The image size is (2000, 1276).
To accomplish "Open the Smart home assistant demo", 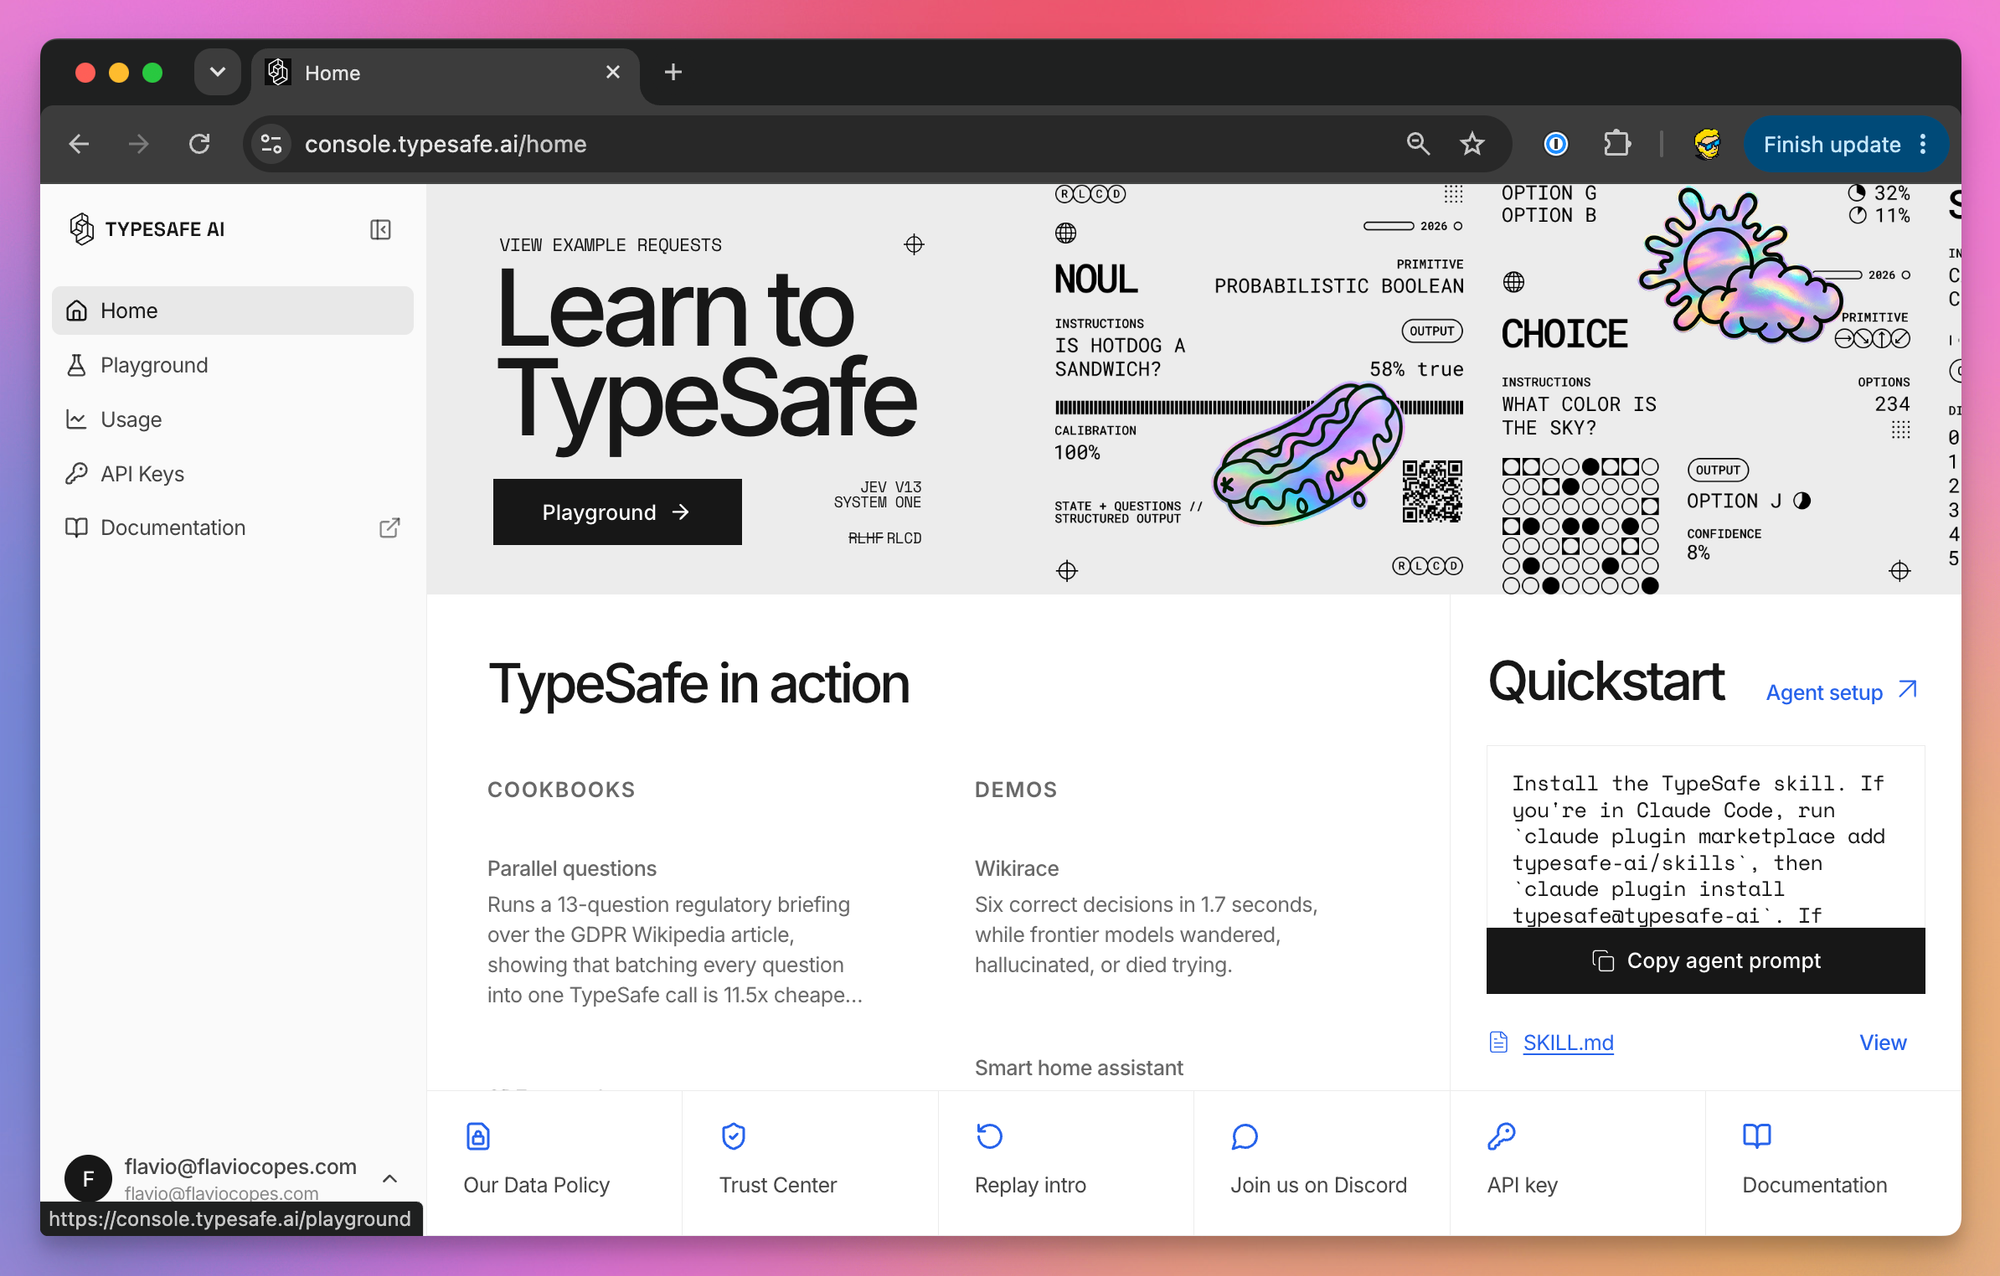I will [1079, 1068].
